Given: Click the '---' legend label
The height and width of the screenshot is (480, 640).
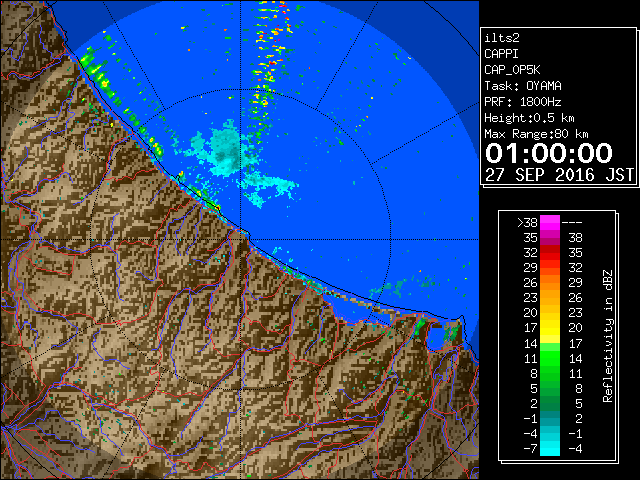Looking at the screenshot, I should click(572, 223).
